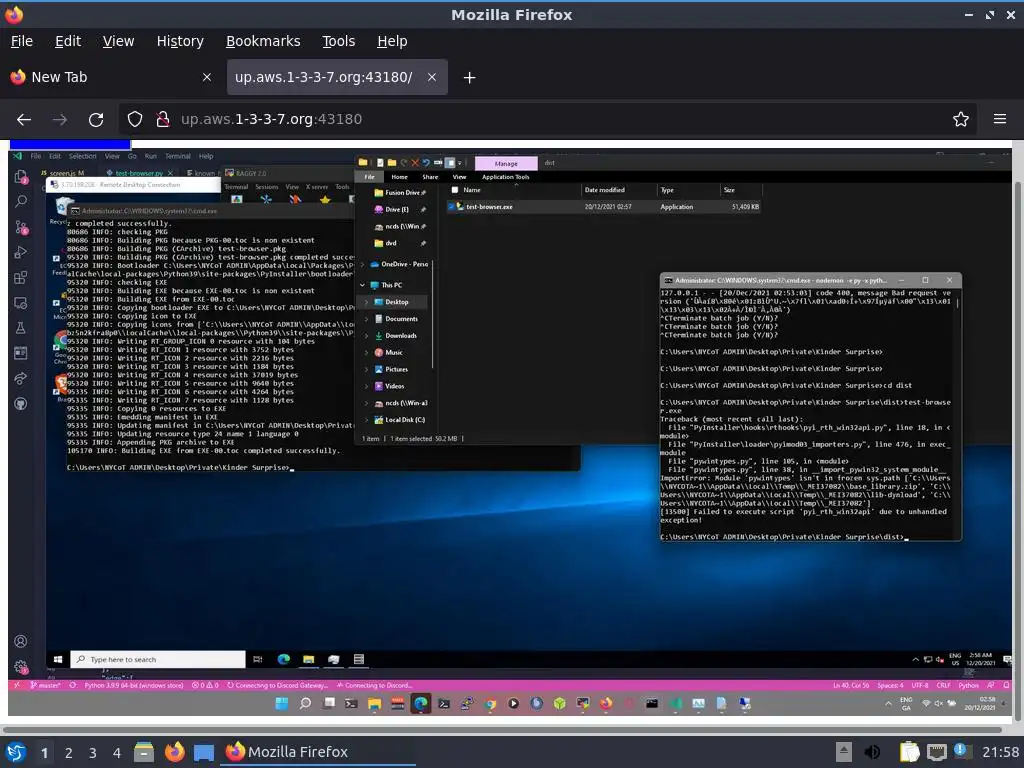
Task: Click VS Code Accounts icon in sidebar
Action: [21, 641]
